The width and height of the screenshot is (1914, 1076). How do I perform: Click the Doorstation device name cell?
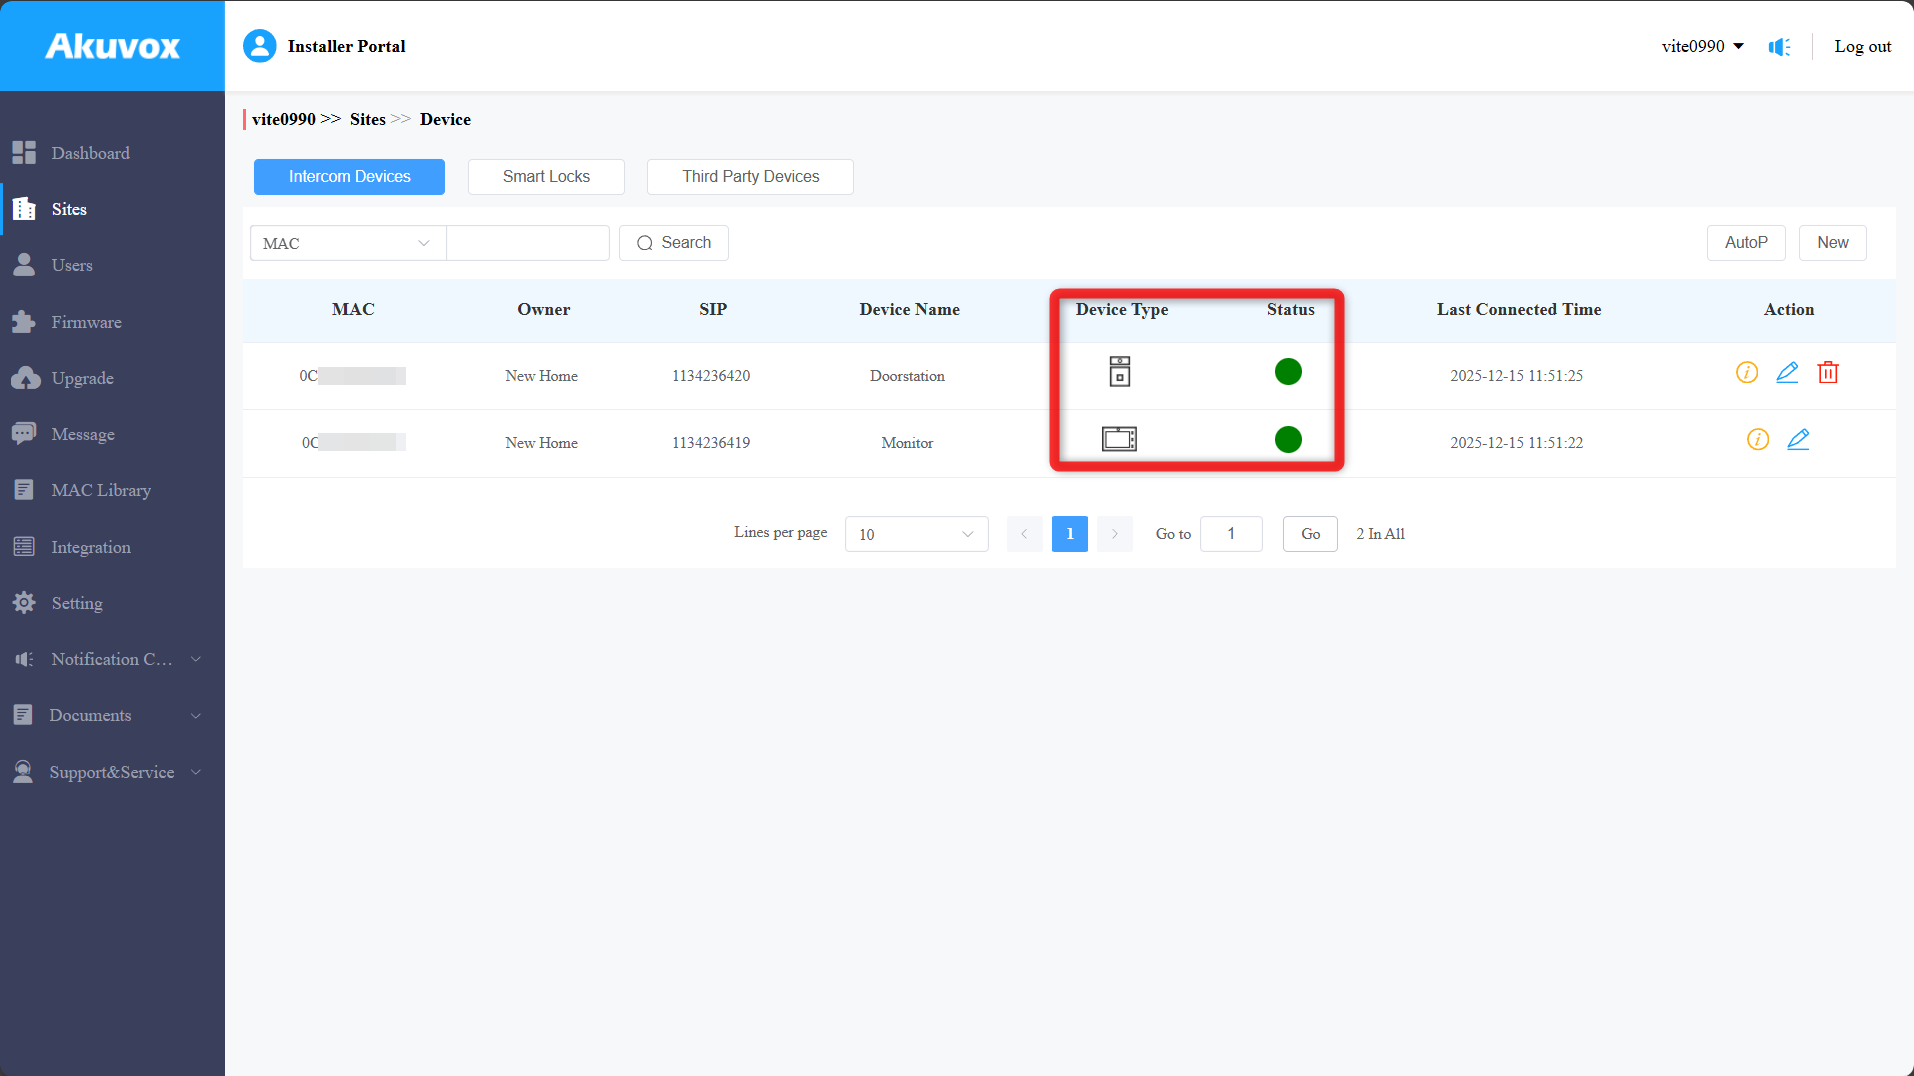(x=907, y=376)
